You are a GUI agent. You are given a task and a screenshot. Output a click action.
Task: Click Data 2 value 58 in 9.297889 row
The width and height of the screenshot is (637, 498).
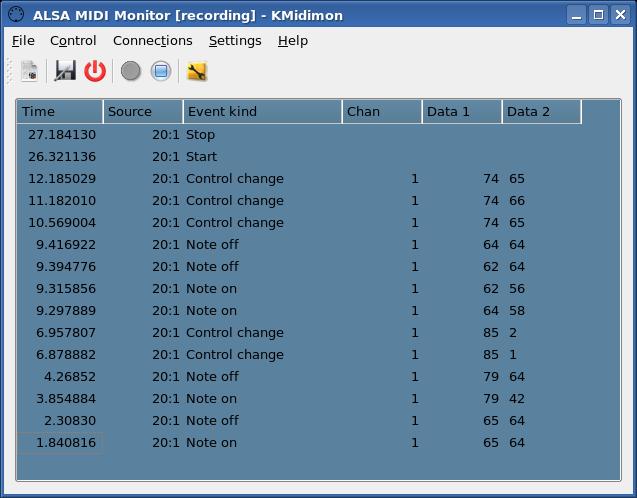(517, 310)
